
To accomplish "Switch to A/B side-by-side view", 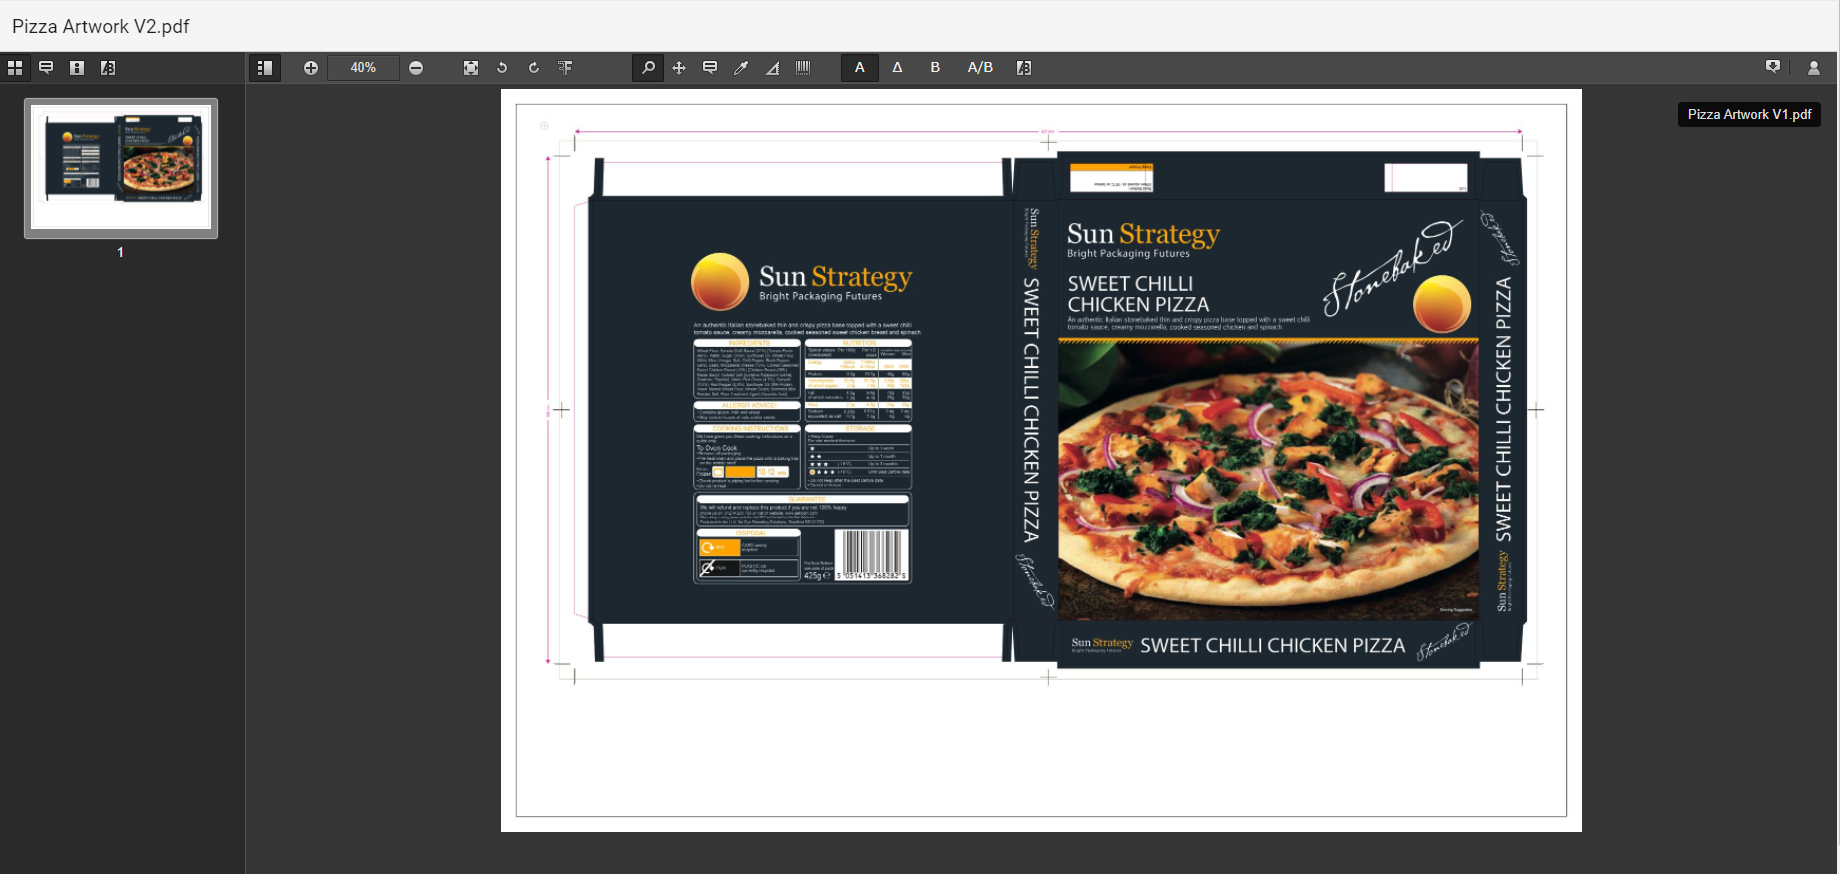I will pos(980,68).
